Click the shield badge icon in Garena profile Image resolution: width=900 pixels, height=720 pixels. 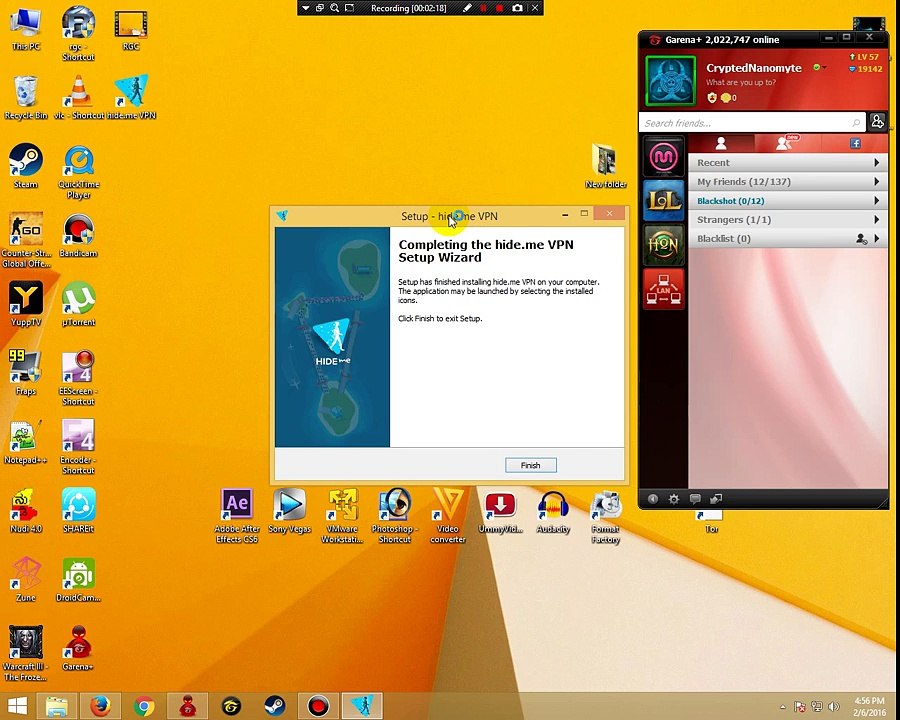(x=712, y=98)
